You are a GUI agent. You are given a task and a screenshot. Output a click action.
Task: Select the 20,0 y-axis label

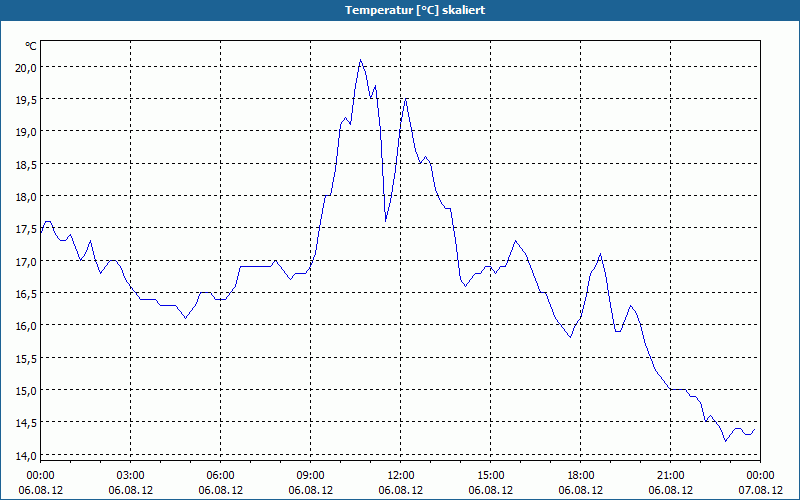point(26,67)
